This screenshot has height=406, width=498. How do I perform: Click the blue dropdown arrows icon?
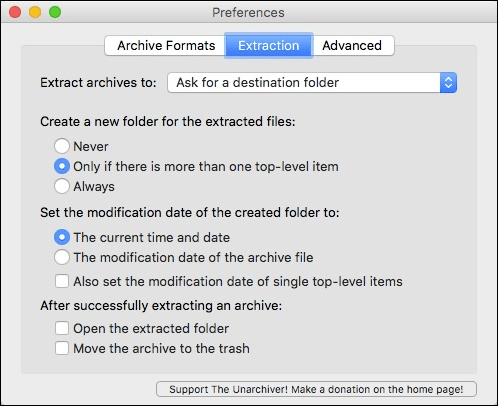coord(448,83)
